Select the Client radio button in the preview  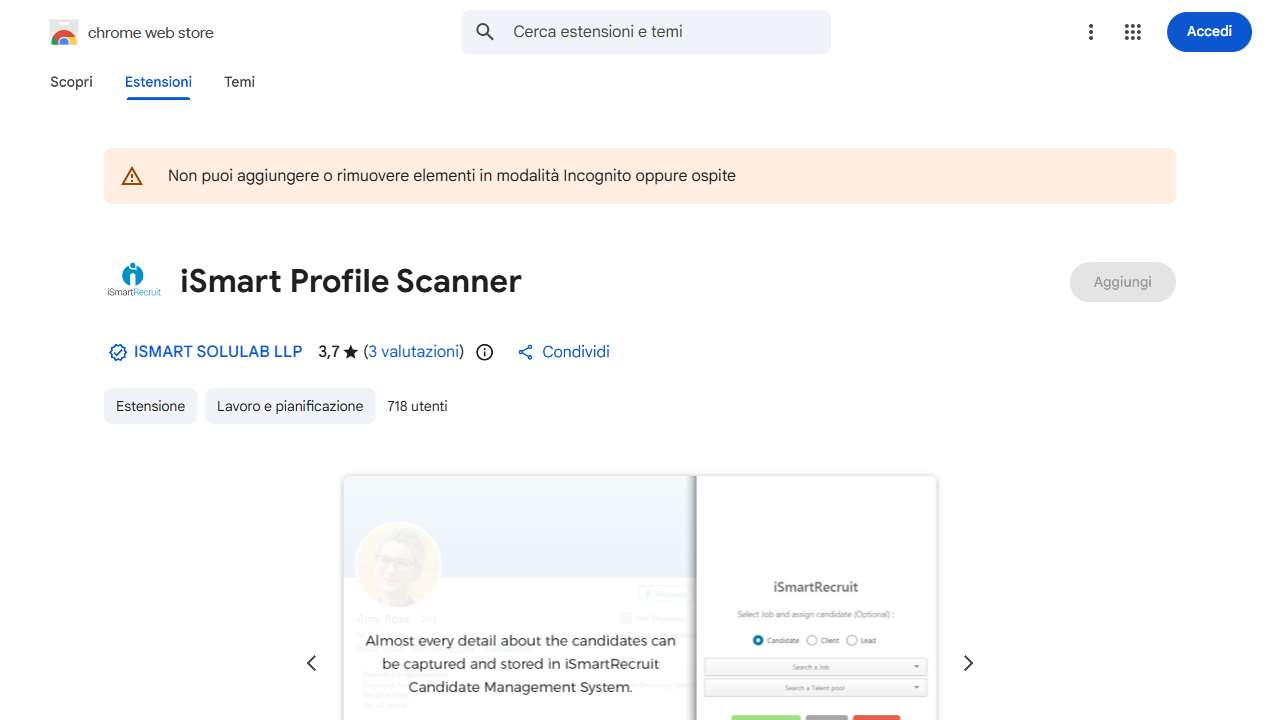point(811,640)
